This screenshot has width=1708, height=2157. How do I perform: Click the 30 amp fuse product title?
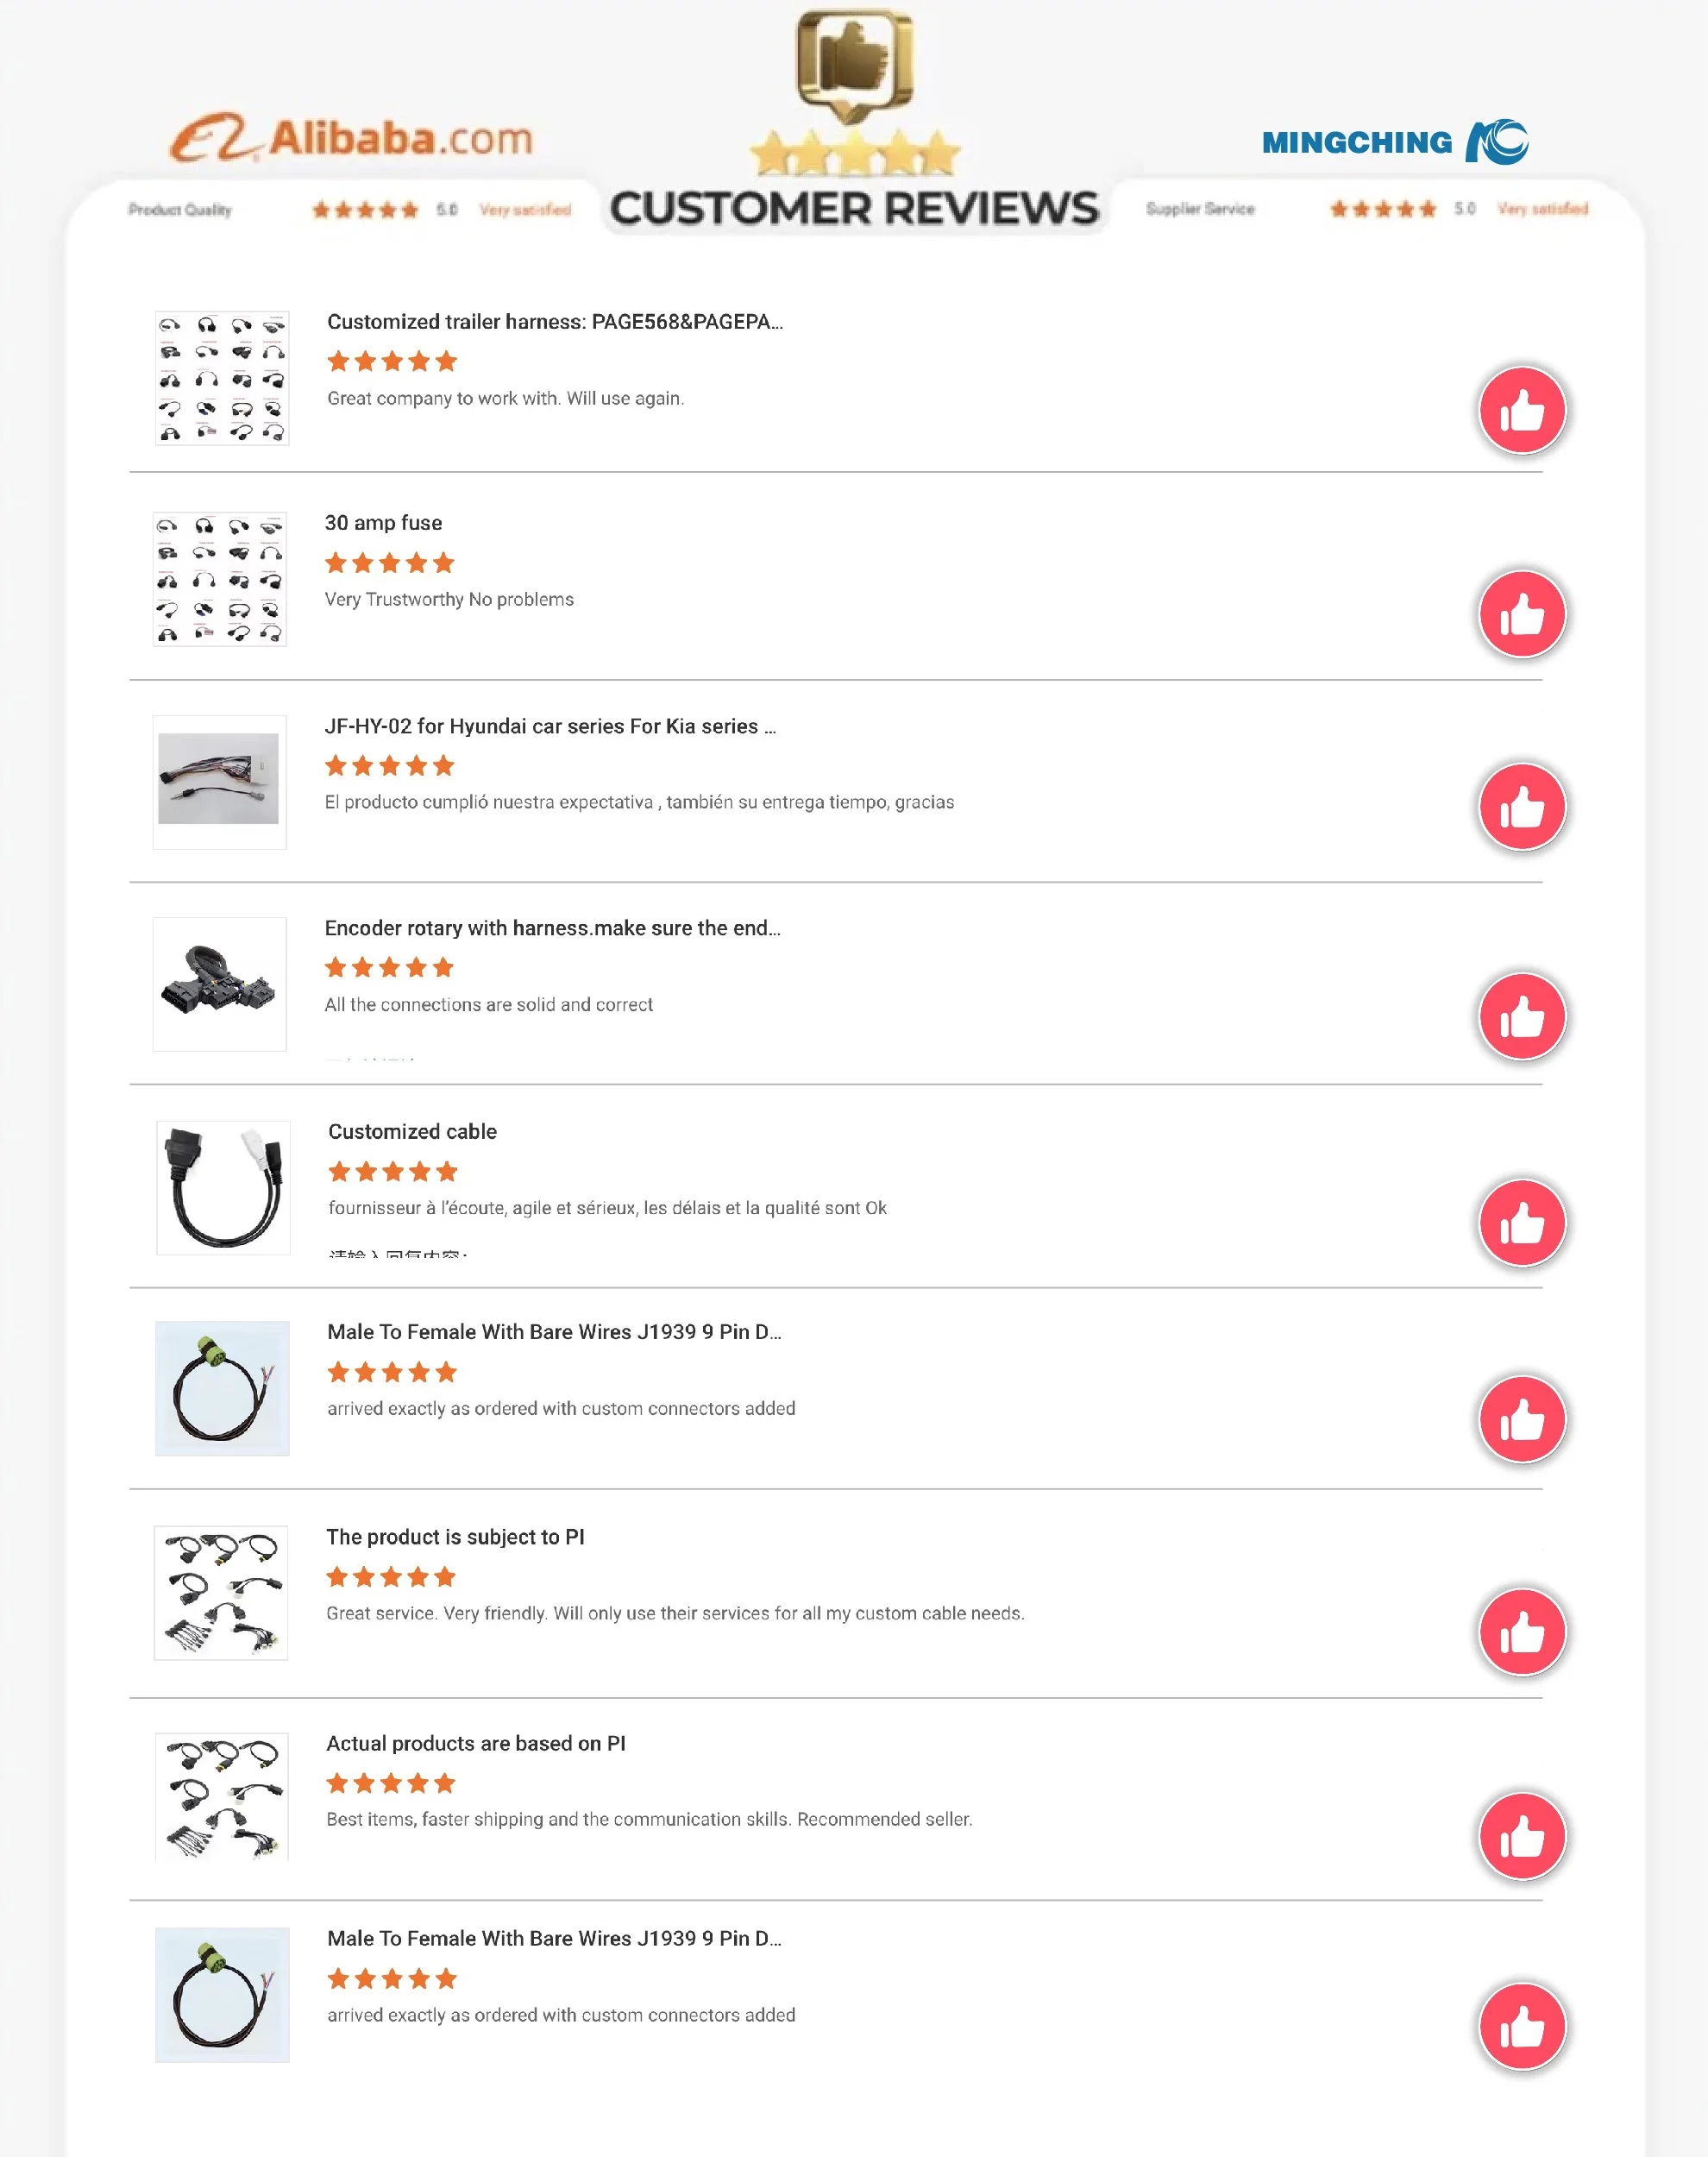[x=383, y=523]
